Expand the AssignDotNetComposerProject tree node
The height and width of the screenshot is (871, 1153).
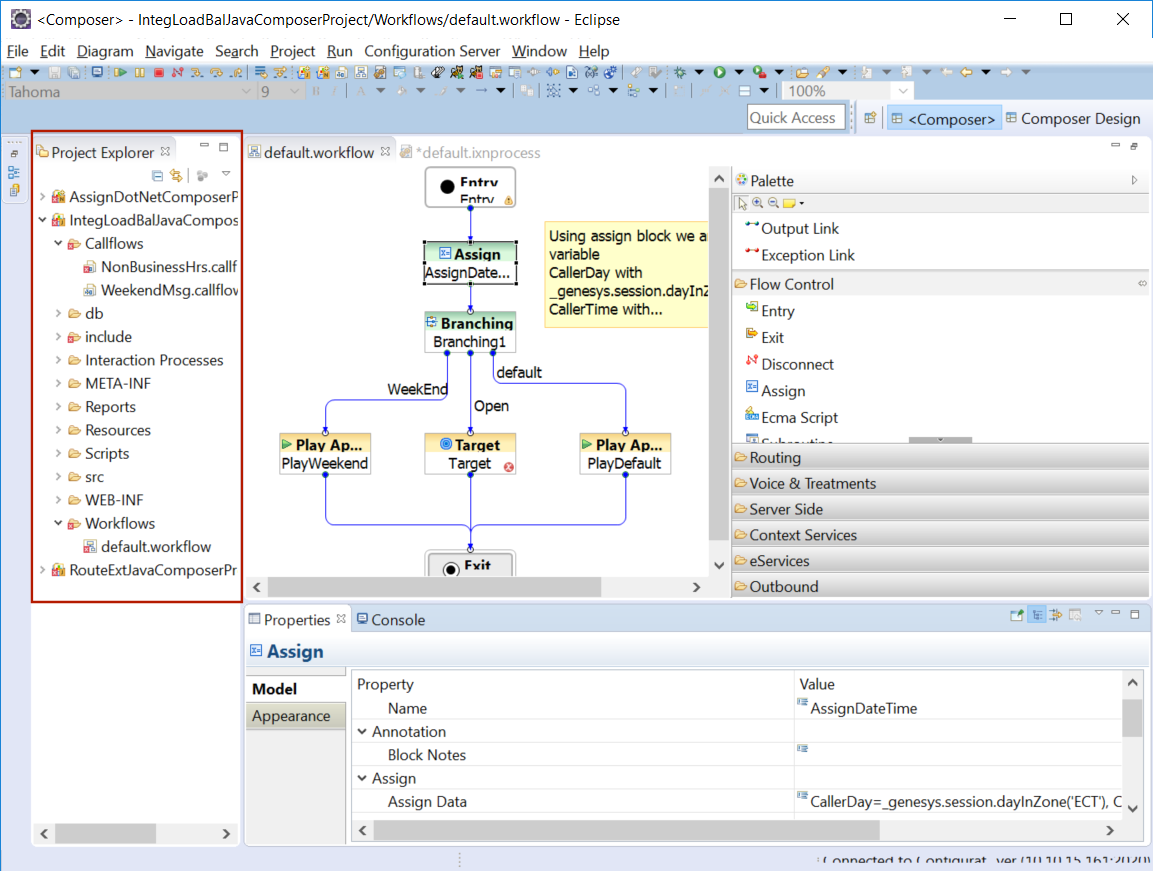(43, 196)
